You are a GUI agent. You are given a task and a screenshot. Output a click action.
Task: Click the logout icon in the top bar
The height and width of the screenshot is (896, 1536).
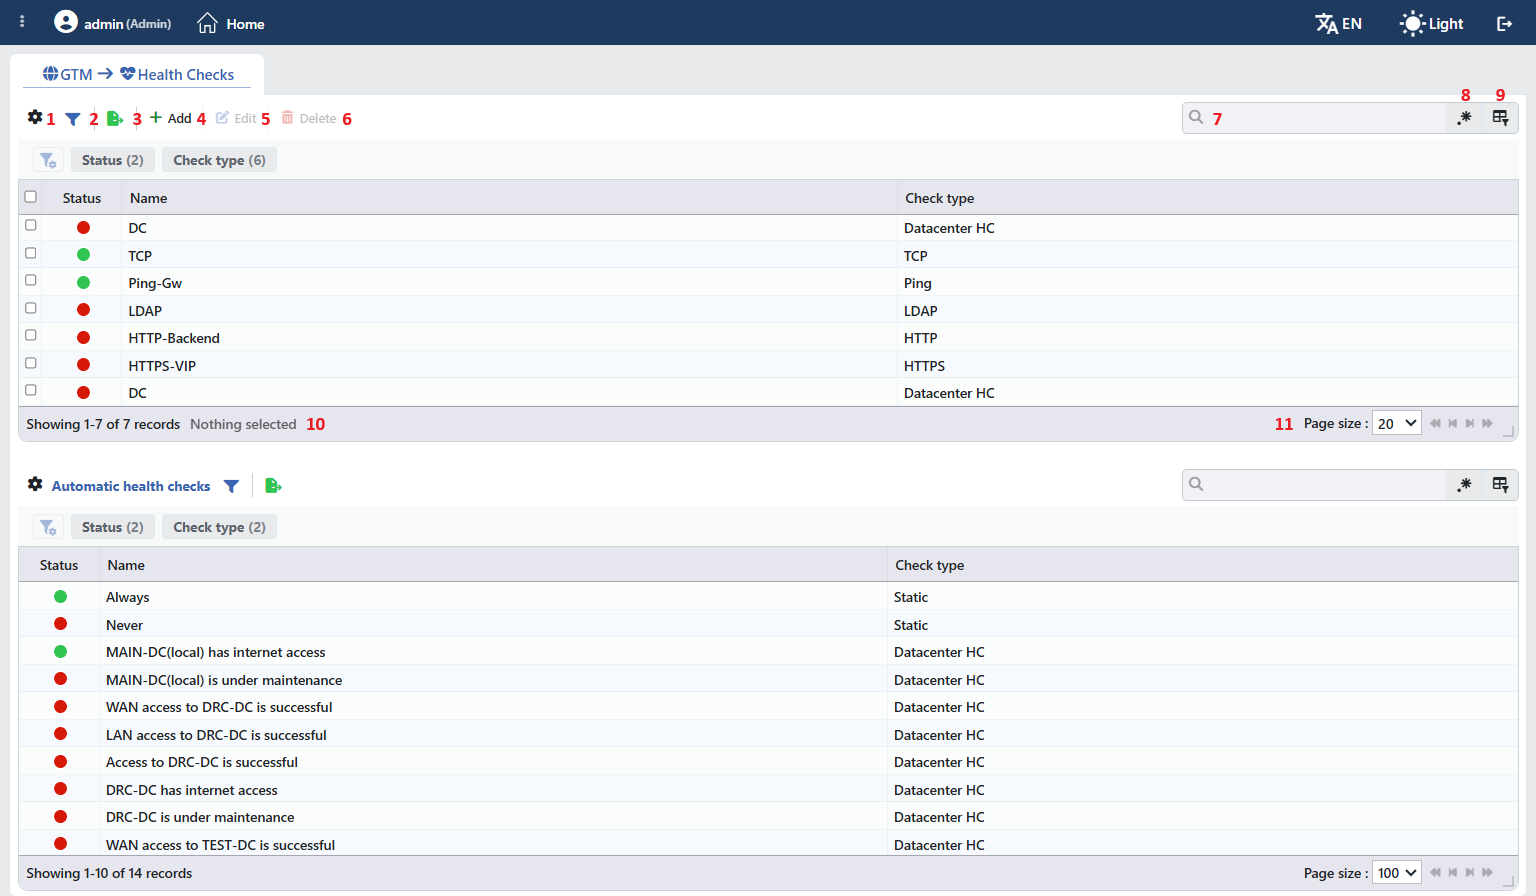pyautogui.click(x=1504, y=23)
